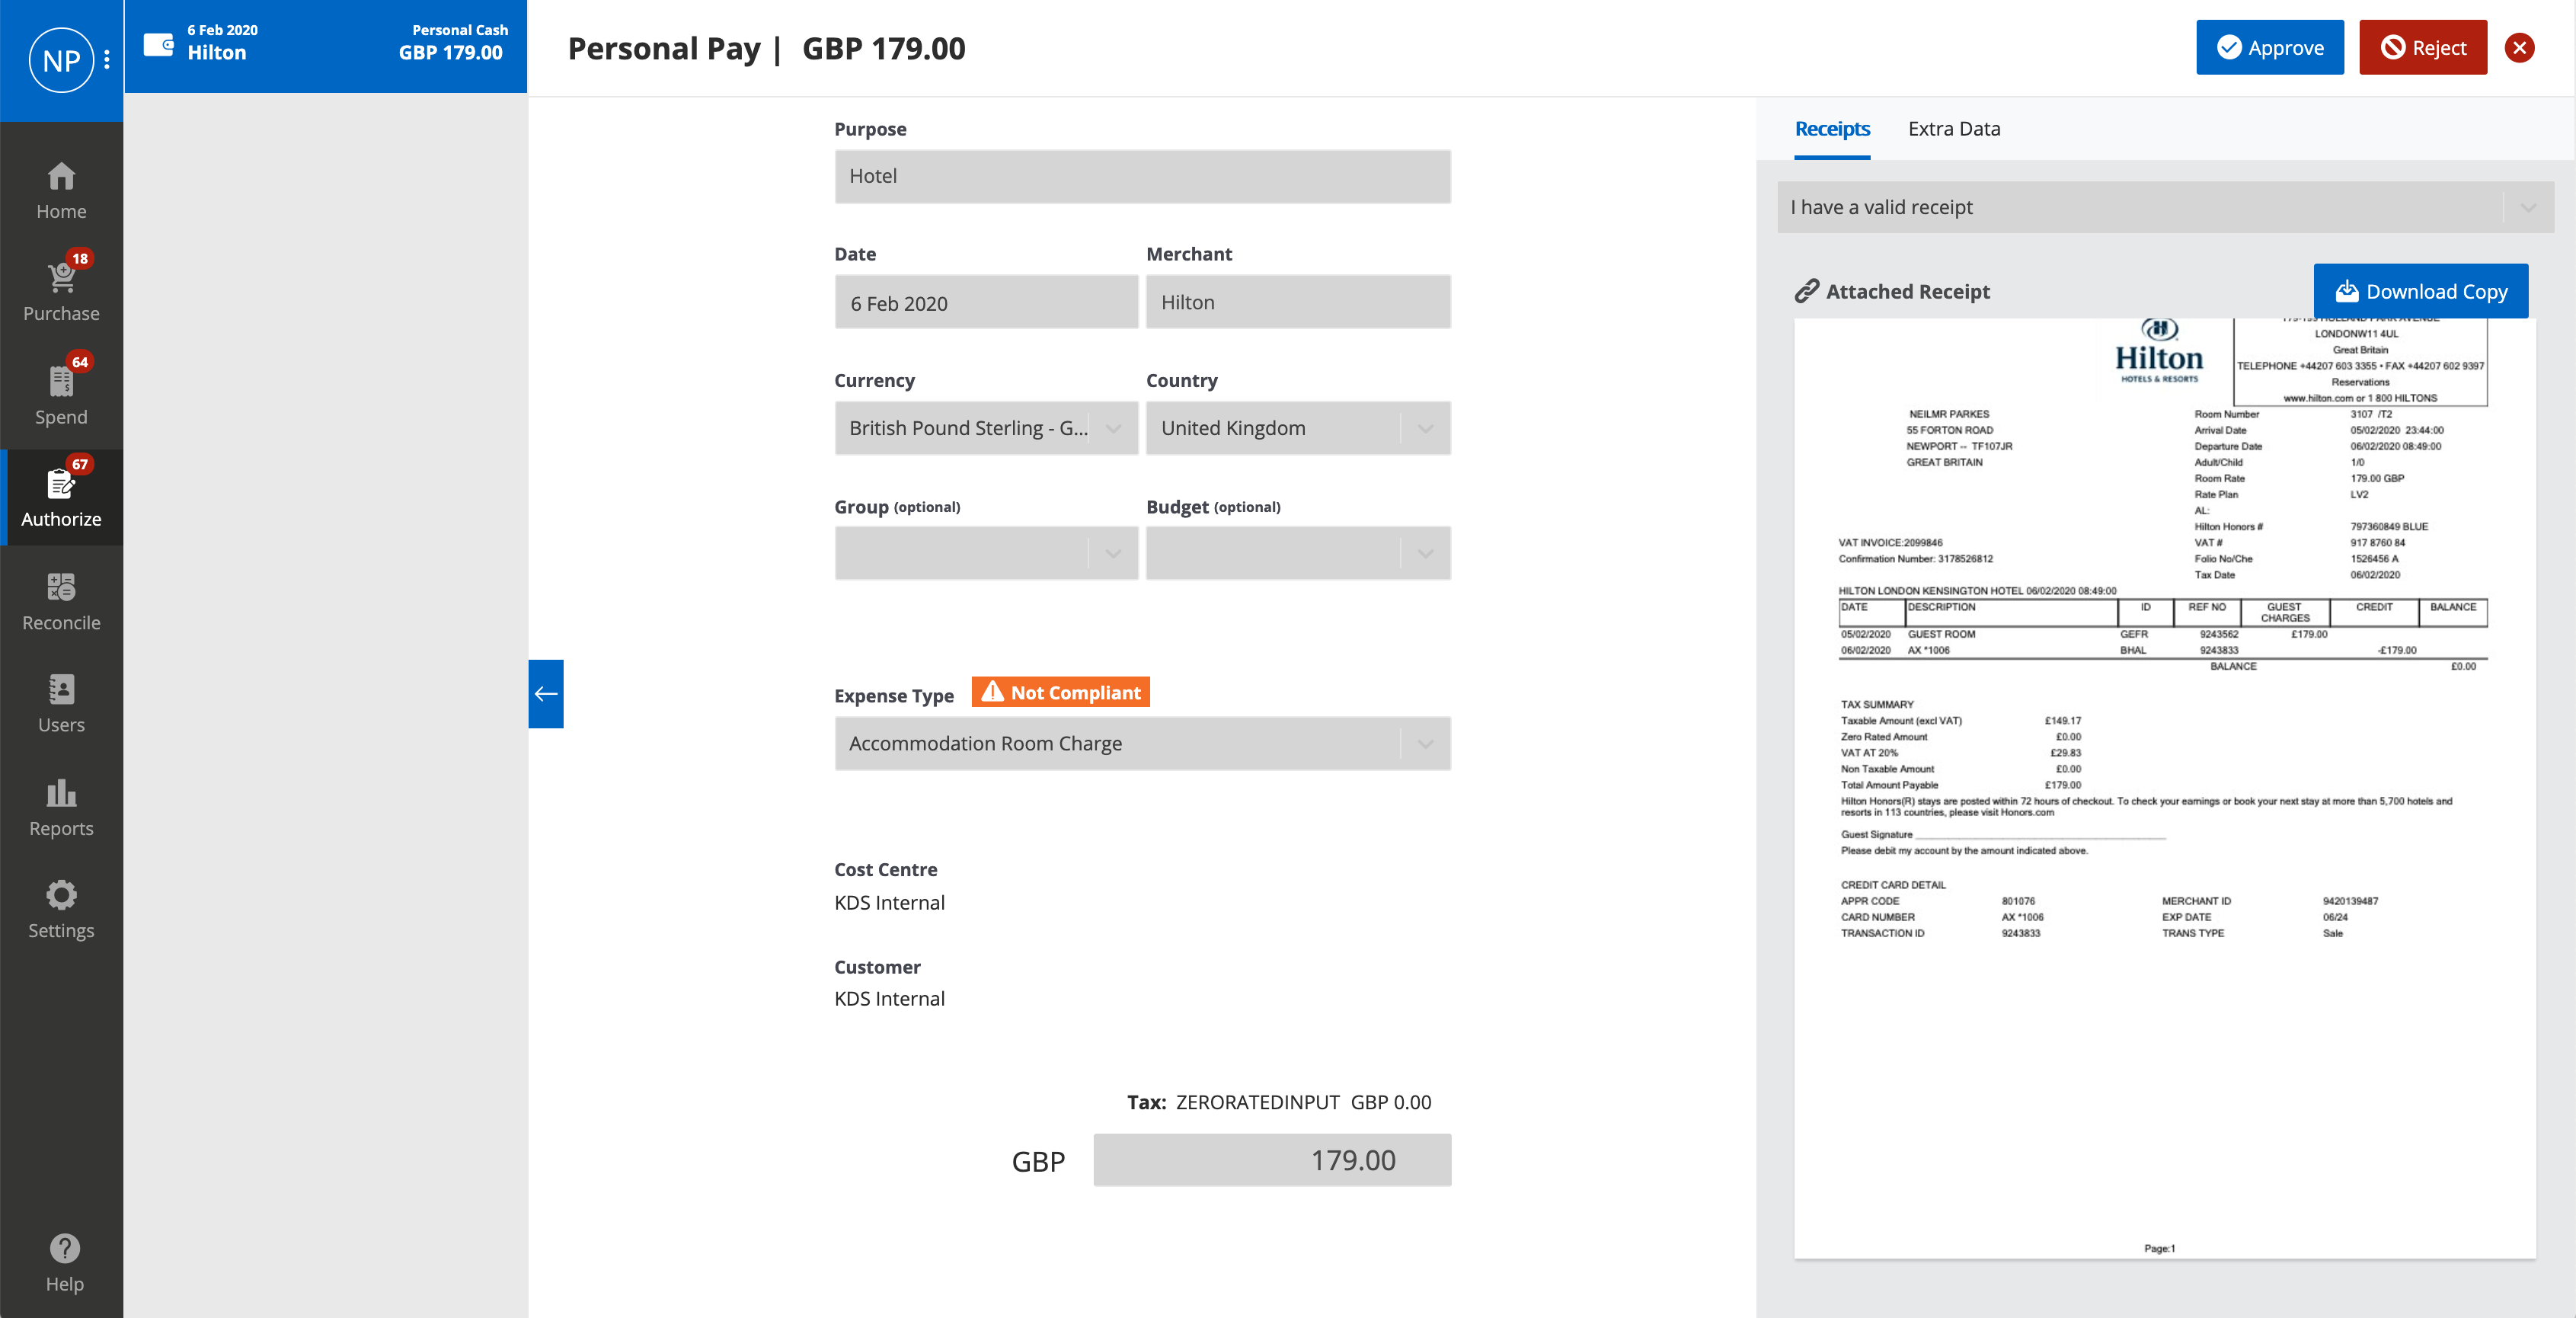Open the Reports chart icon
The height and width of the screenshot is (1318, 2576).
[61, 794]
